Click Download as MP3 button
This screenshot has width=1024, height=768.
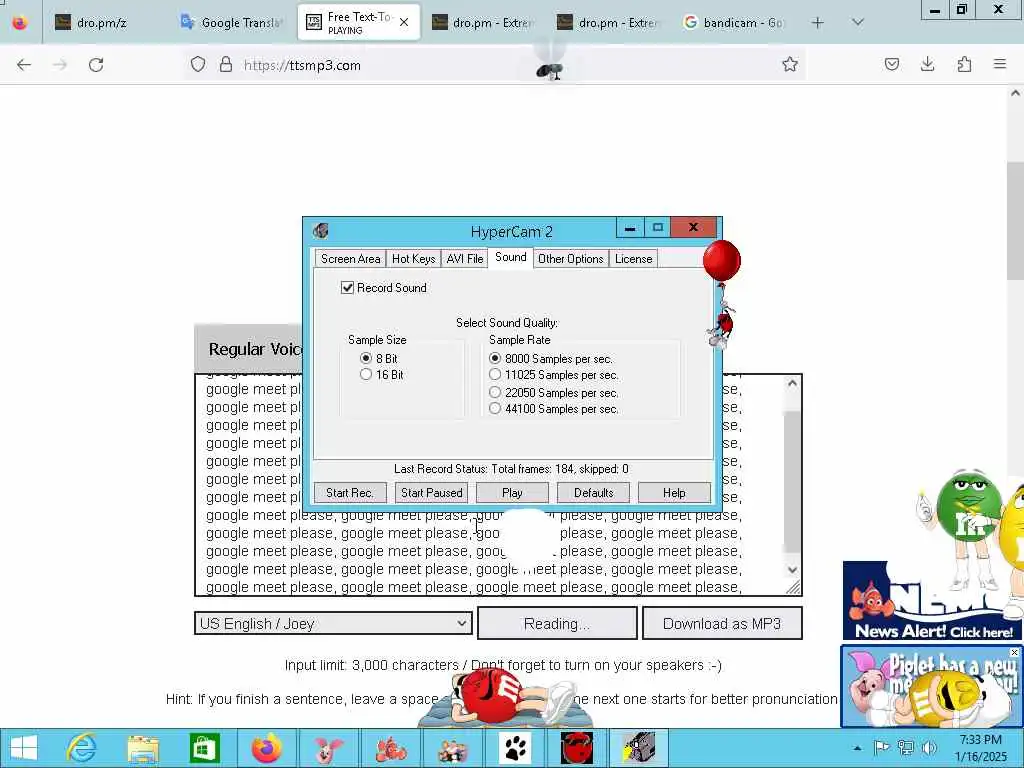pyautogui.click(x=722, y=624)
